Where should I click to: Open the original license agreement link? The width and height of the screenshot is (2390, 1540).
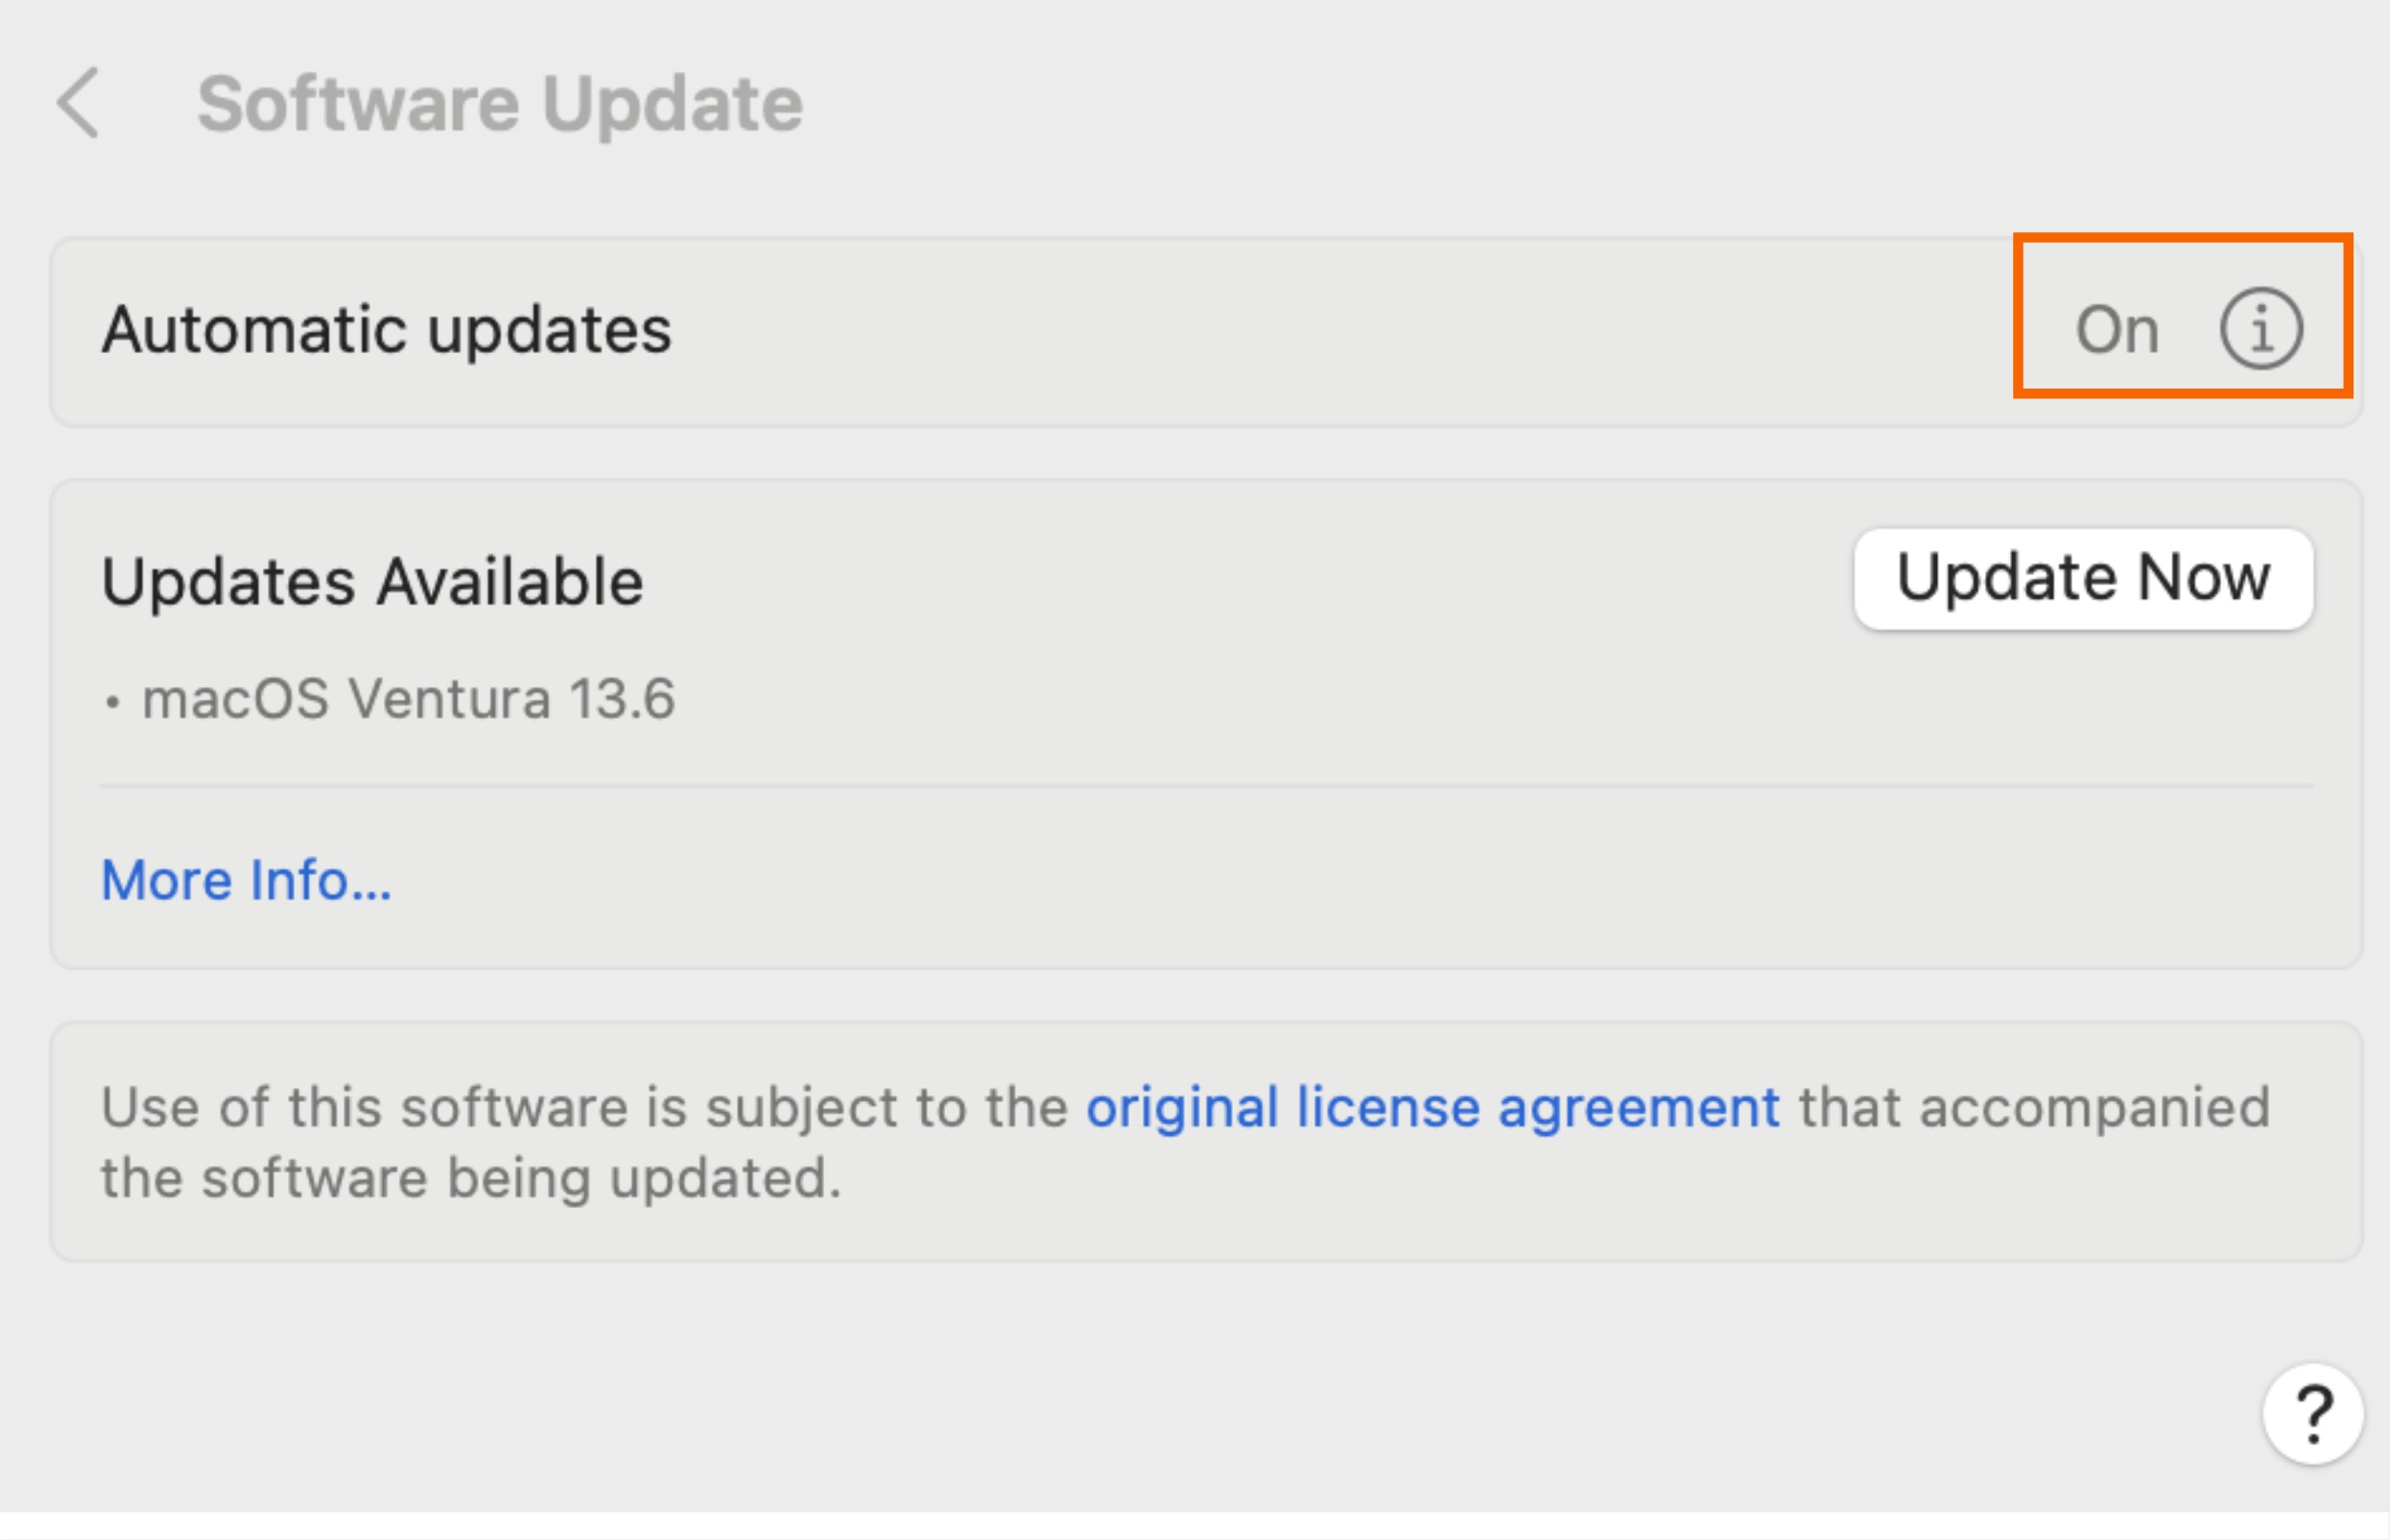[1432, 1107]
